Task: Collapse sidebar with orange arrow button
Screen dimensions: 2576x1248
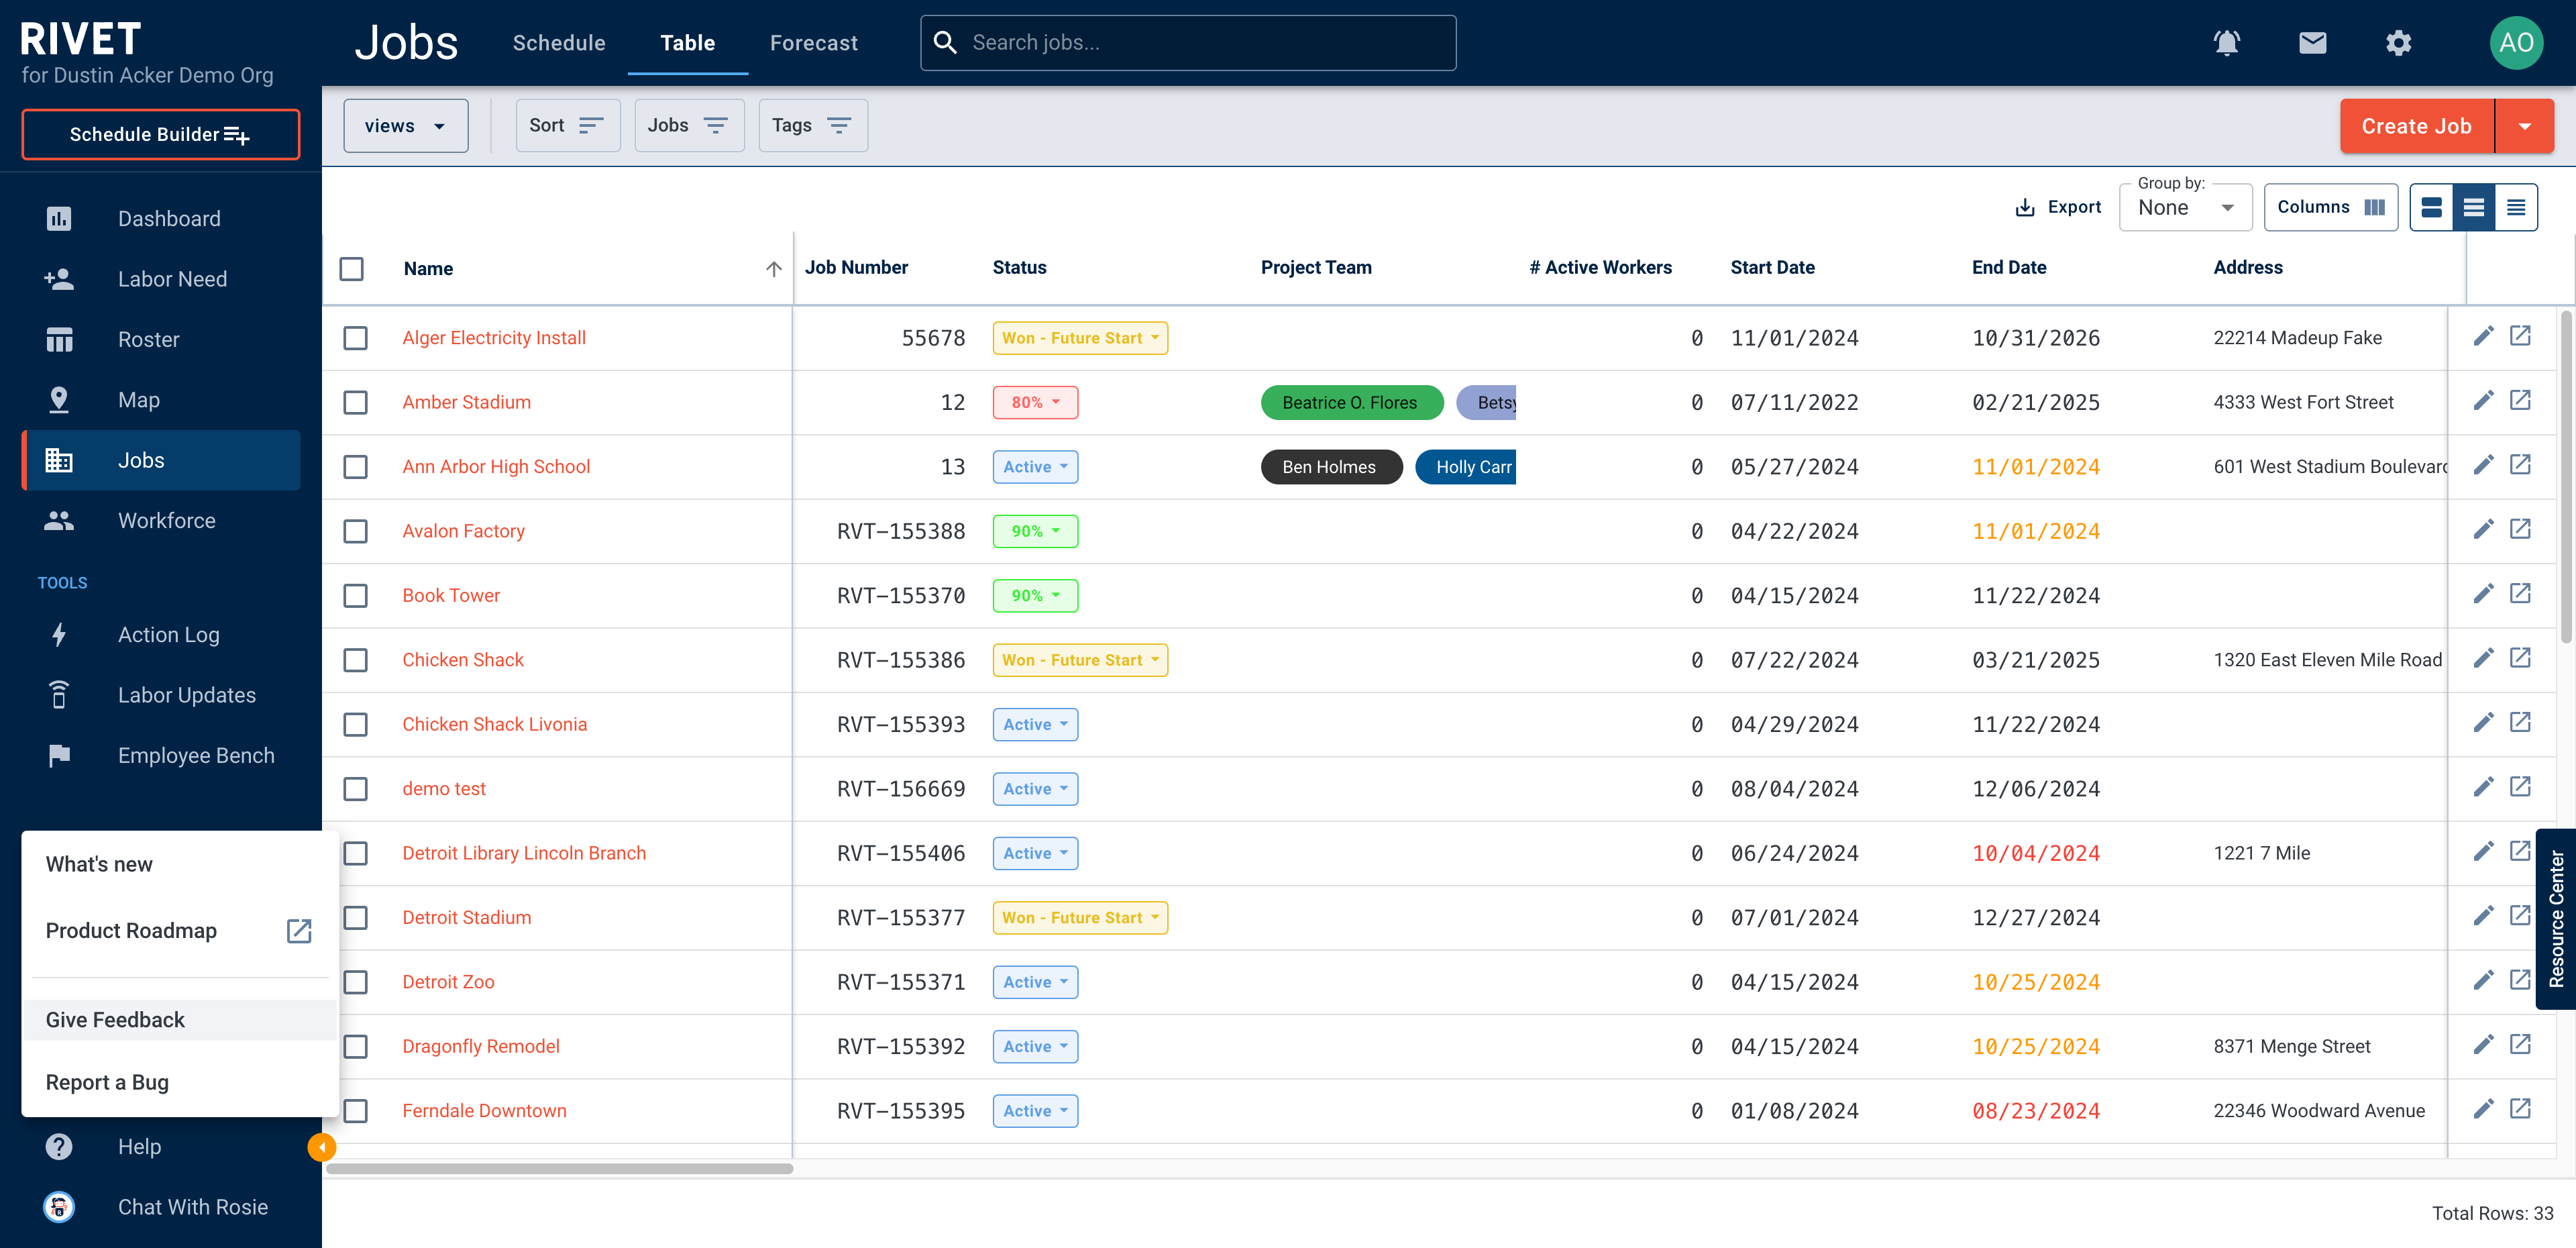Action: (321, 1147)
